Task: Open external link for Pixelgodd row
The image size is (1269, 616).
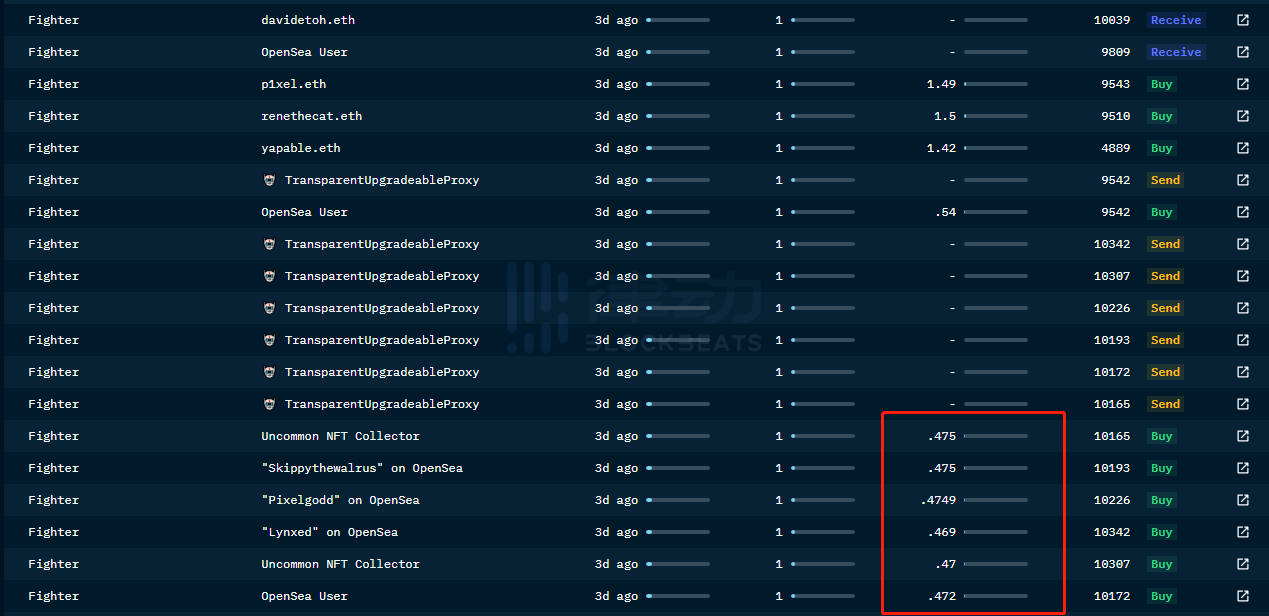Action: (1243, 500)
